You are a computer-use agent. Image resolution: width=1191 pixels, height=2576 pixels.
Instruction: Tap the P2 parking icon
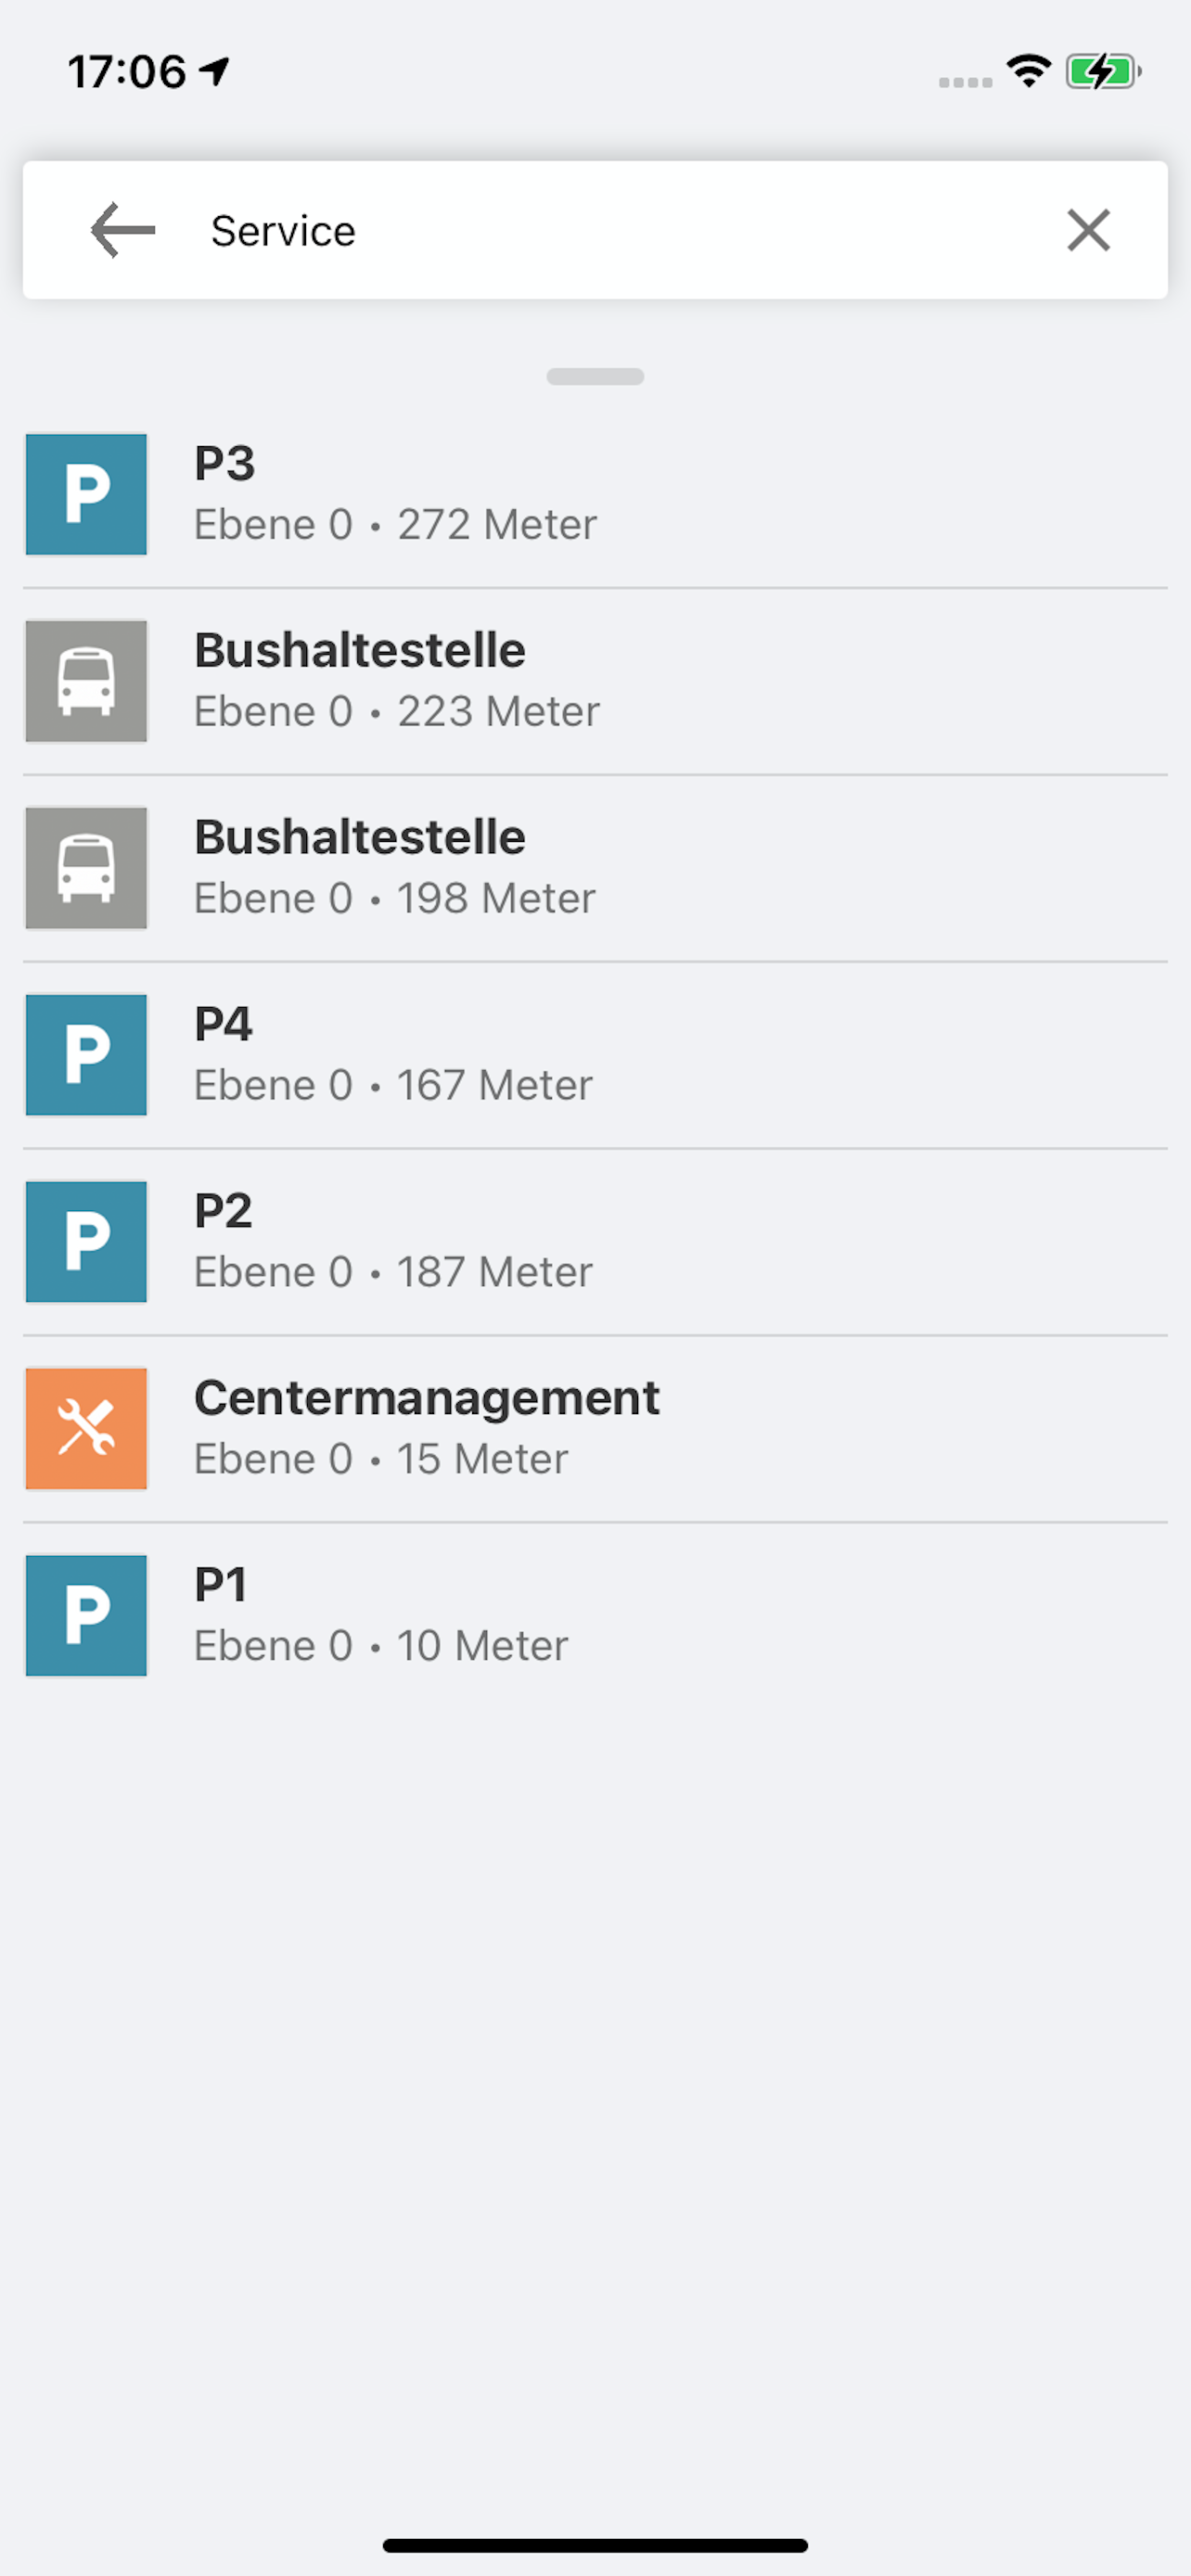[x=86, y=1241]
